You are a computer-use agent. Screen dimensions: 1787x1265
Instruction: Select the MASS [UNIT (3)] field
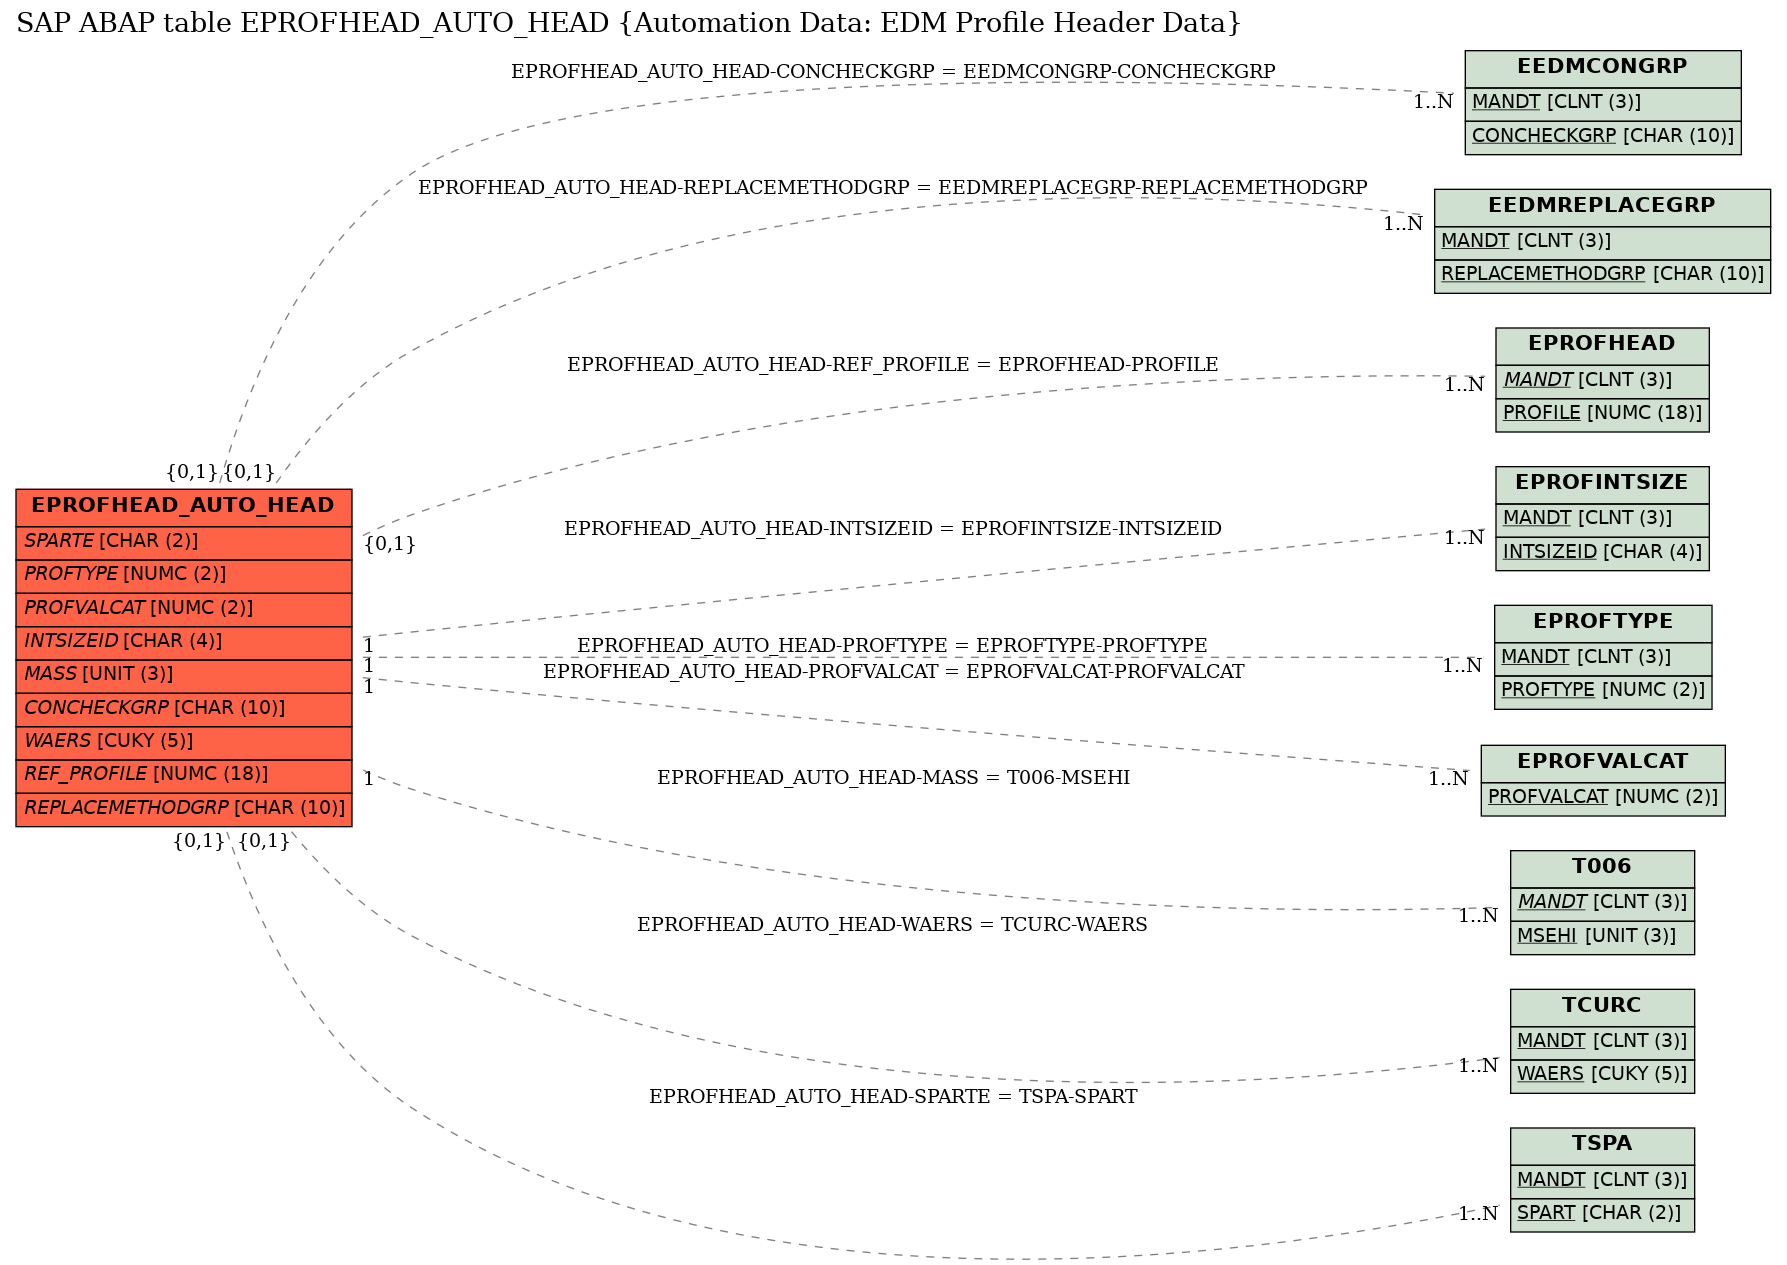184,675
